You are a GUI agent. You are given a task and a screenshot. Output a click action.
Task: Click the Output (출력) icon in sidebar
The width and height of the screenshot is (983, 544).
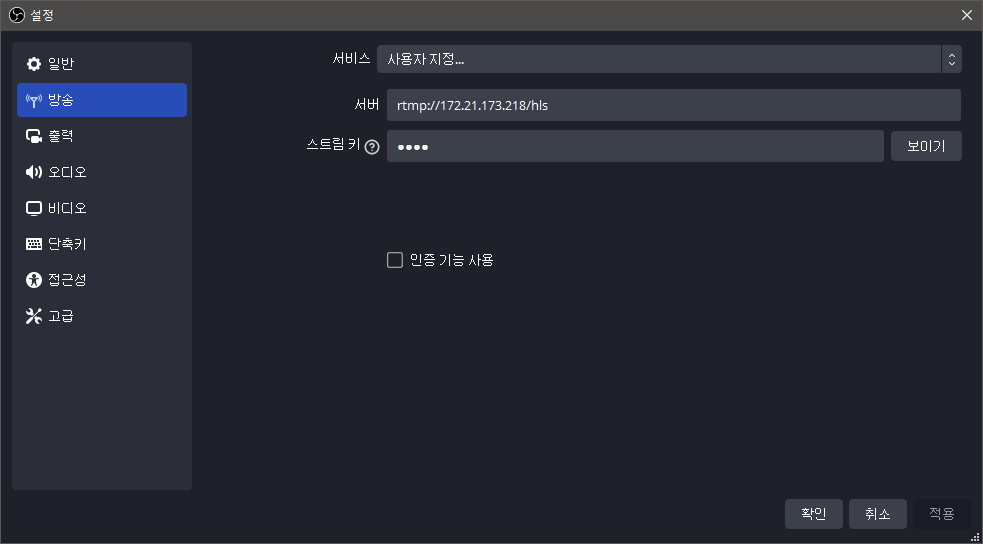pyautogui.click(x=34, y=136)
